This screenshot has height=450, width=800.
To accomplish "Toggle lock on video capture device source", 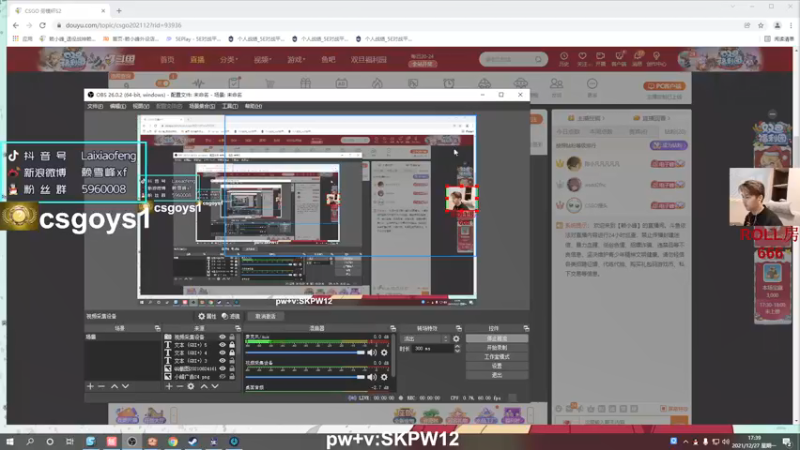I will click(232, 337).
